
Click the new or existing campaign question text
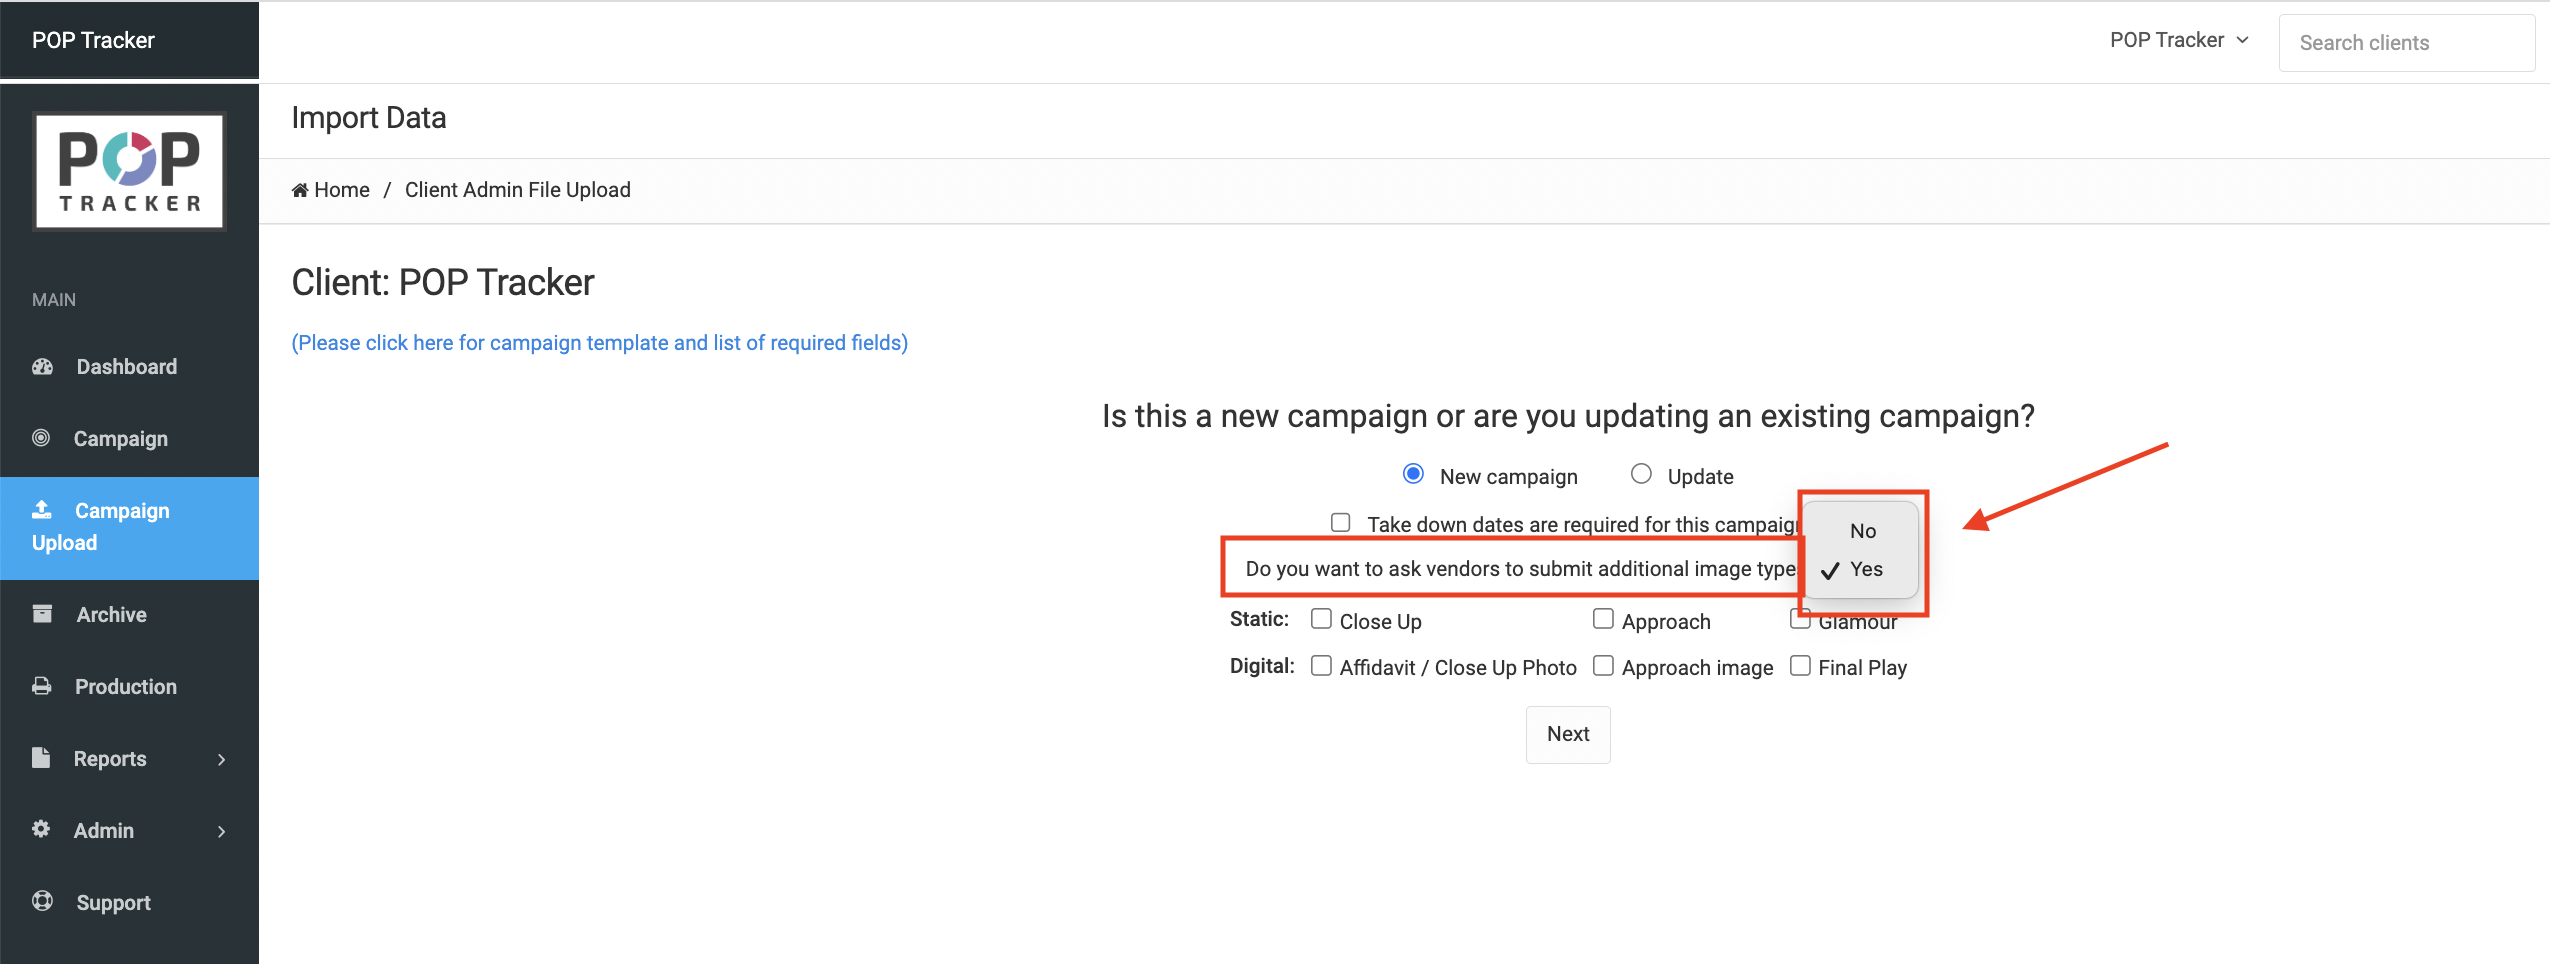(x=1568, y=416)
